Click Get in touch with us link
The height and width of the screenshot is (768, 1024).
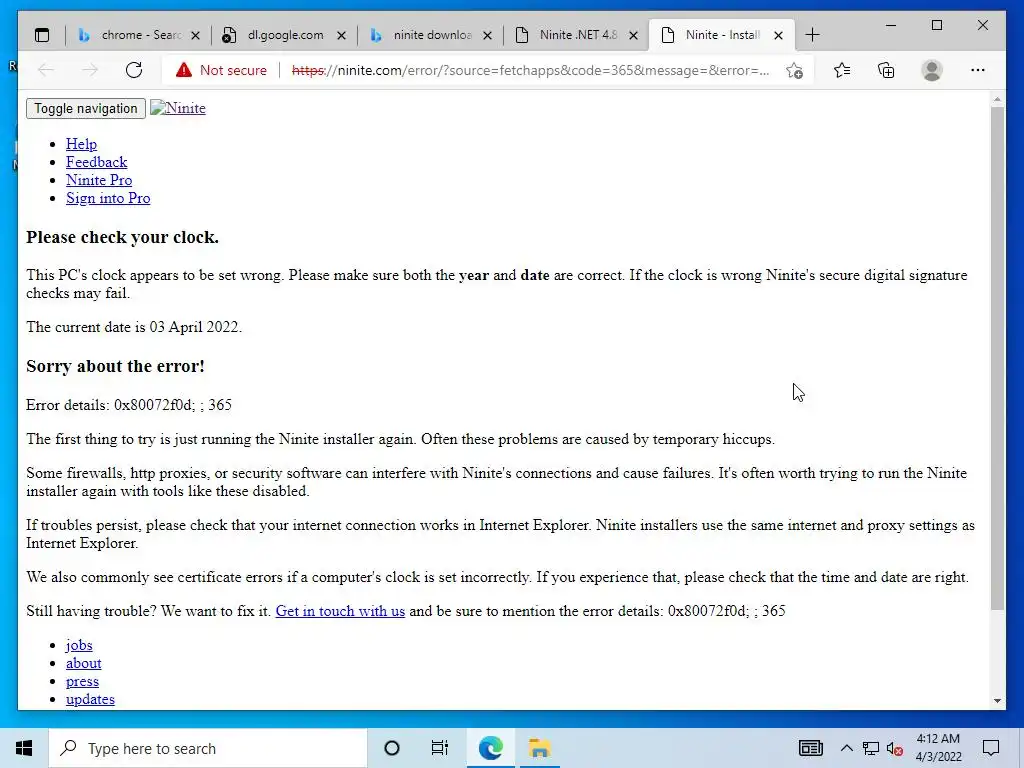pos(340,611)
